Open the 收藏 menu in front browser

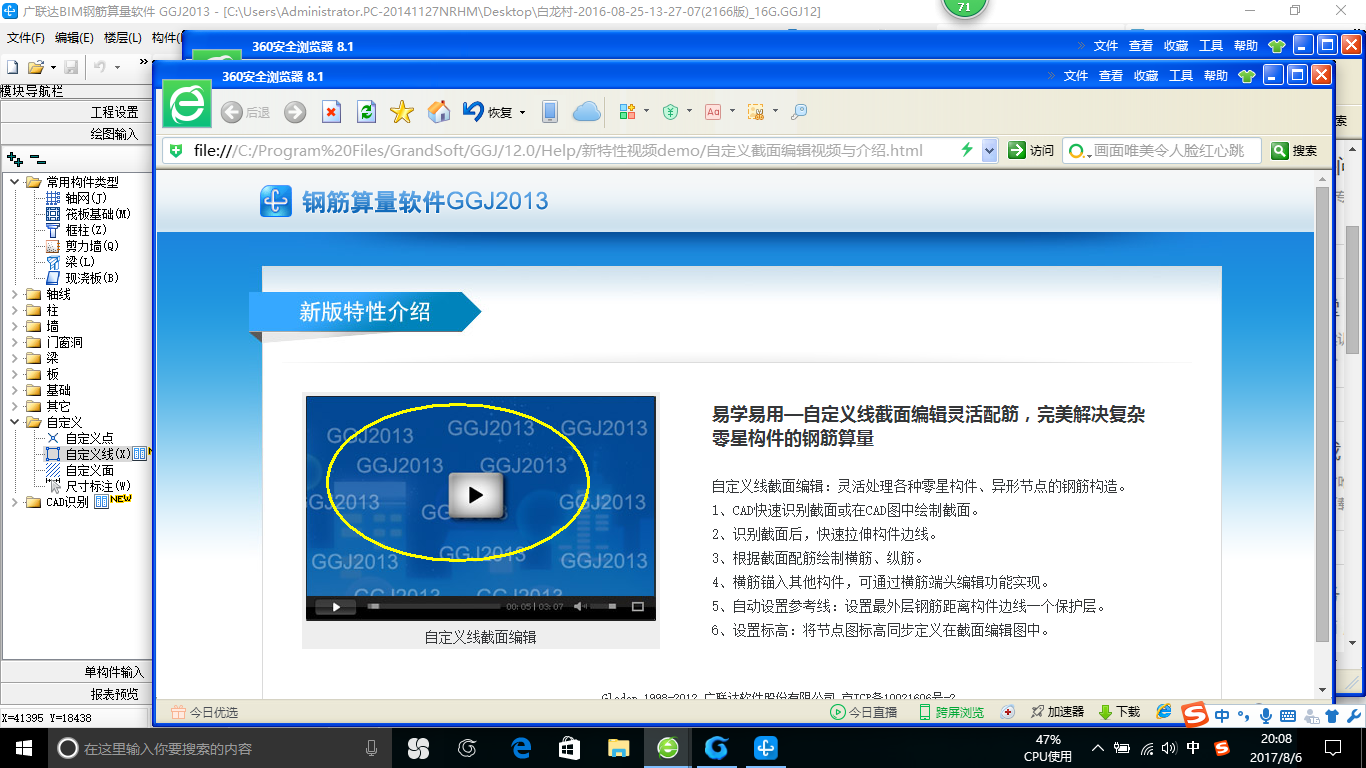pyautogui.click(x=1146, y=76)
